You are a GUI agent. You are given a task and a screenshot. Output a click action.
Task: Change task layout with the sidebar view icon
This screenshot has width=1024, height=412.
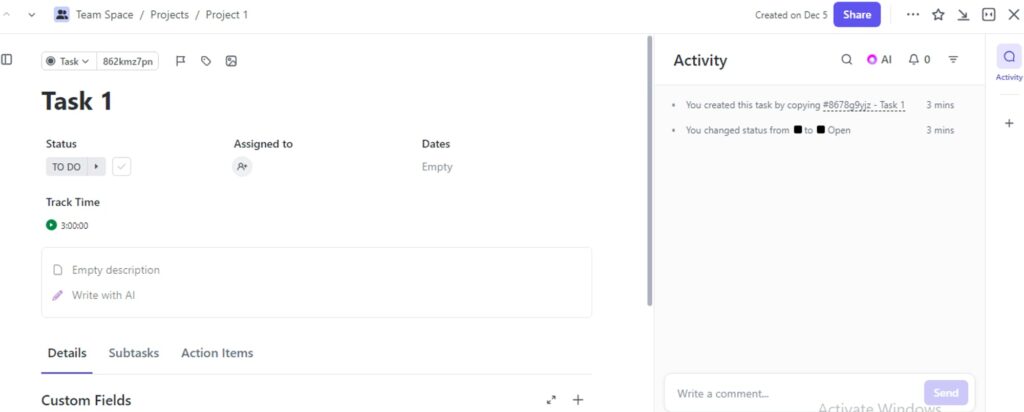[989, 14]
